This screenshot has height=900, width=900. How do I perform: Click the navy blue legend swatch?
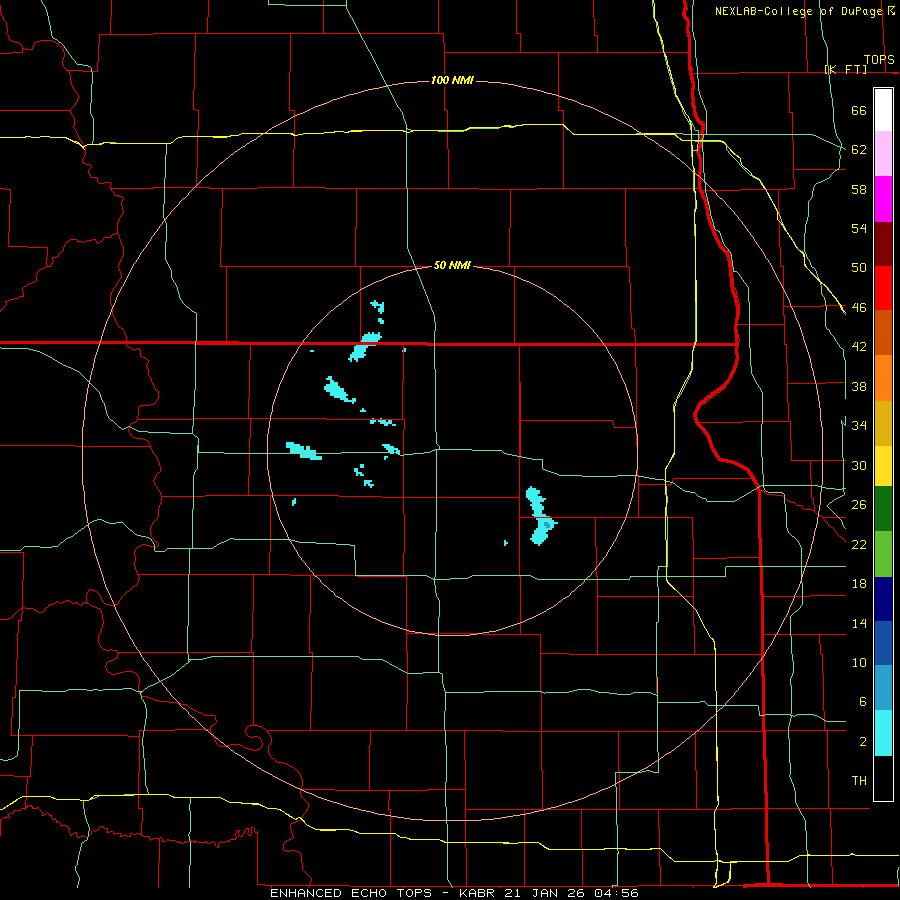883,599
